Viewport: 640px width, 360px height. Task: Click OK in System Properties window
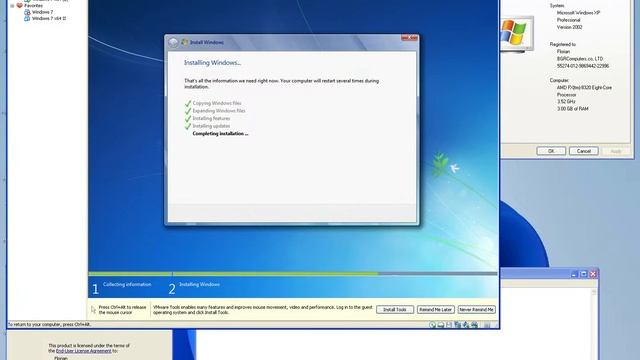coord(551,151)
